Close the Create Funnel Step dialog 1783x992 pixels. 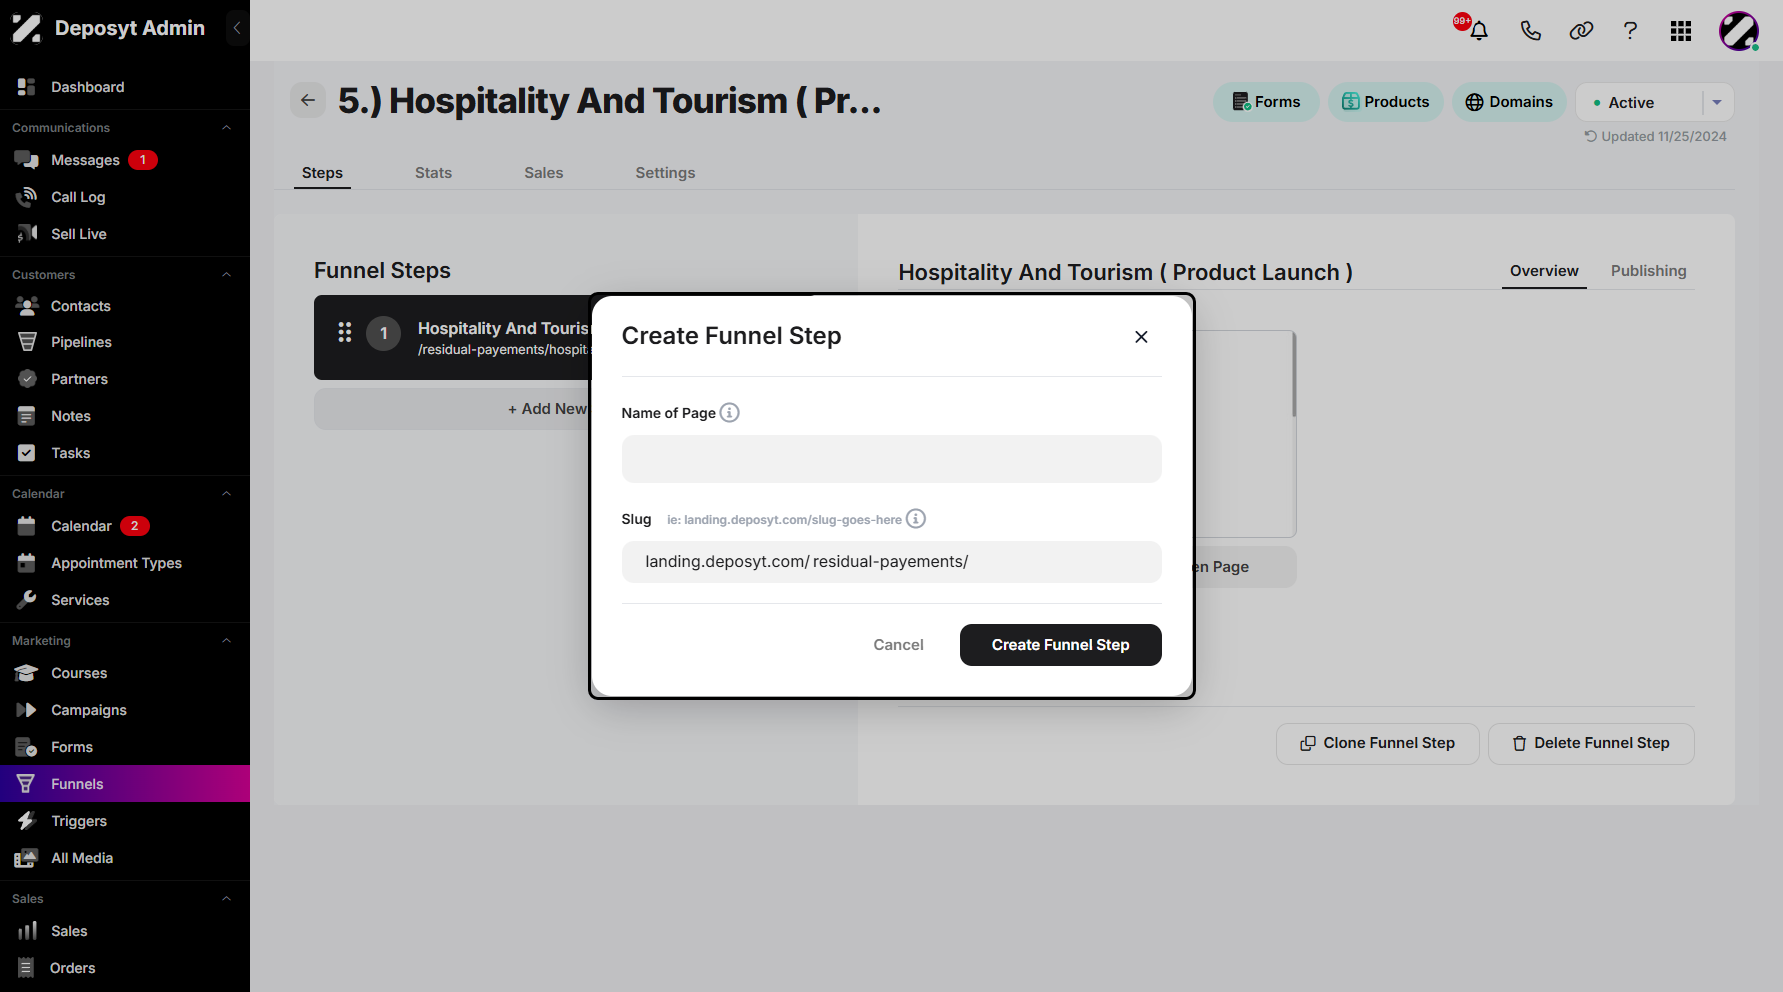pos(1141,337)
